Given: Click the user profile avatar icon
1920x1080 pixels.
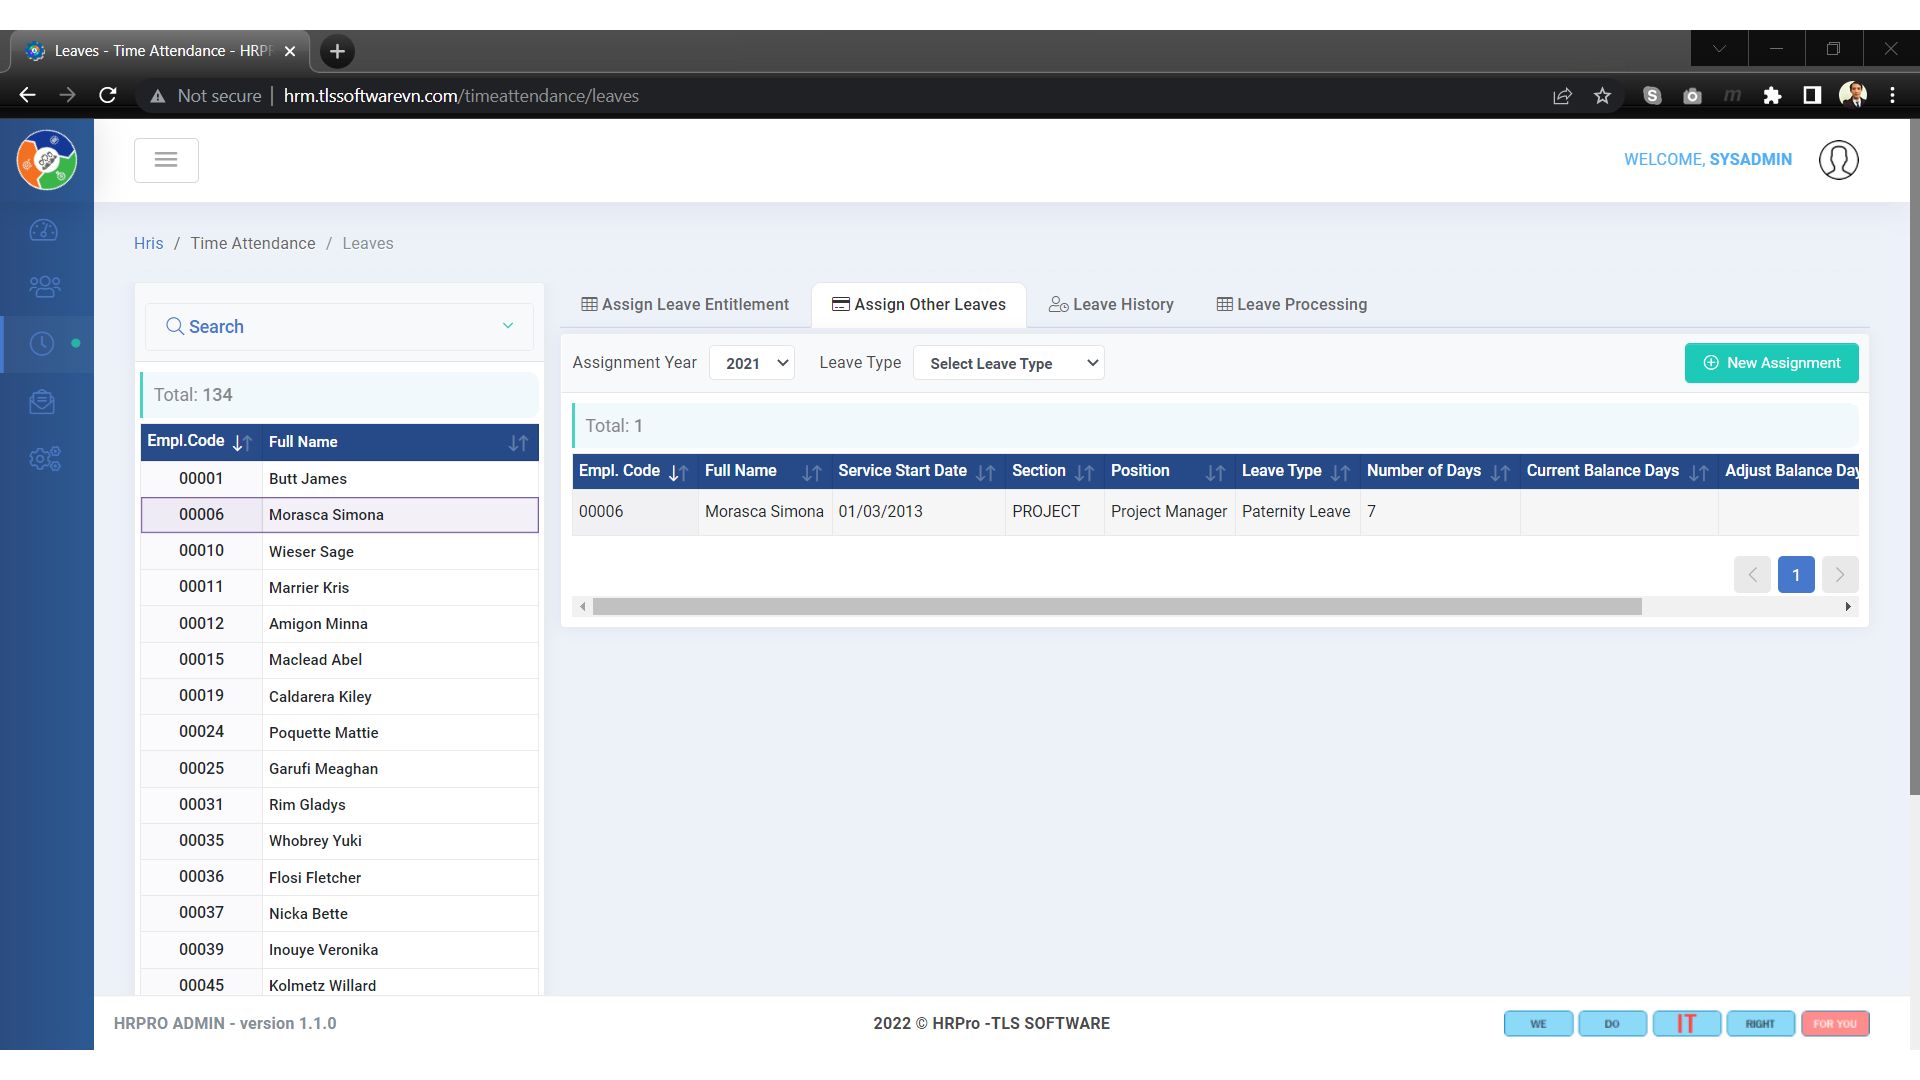Looking at the screenshot, I should point(1838,160).
